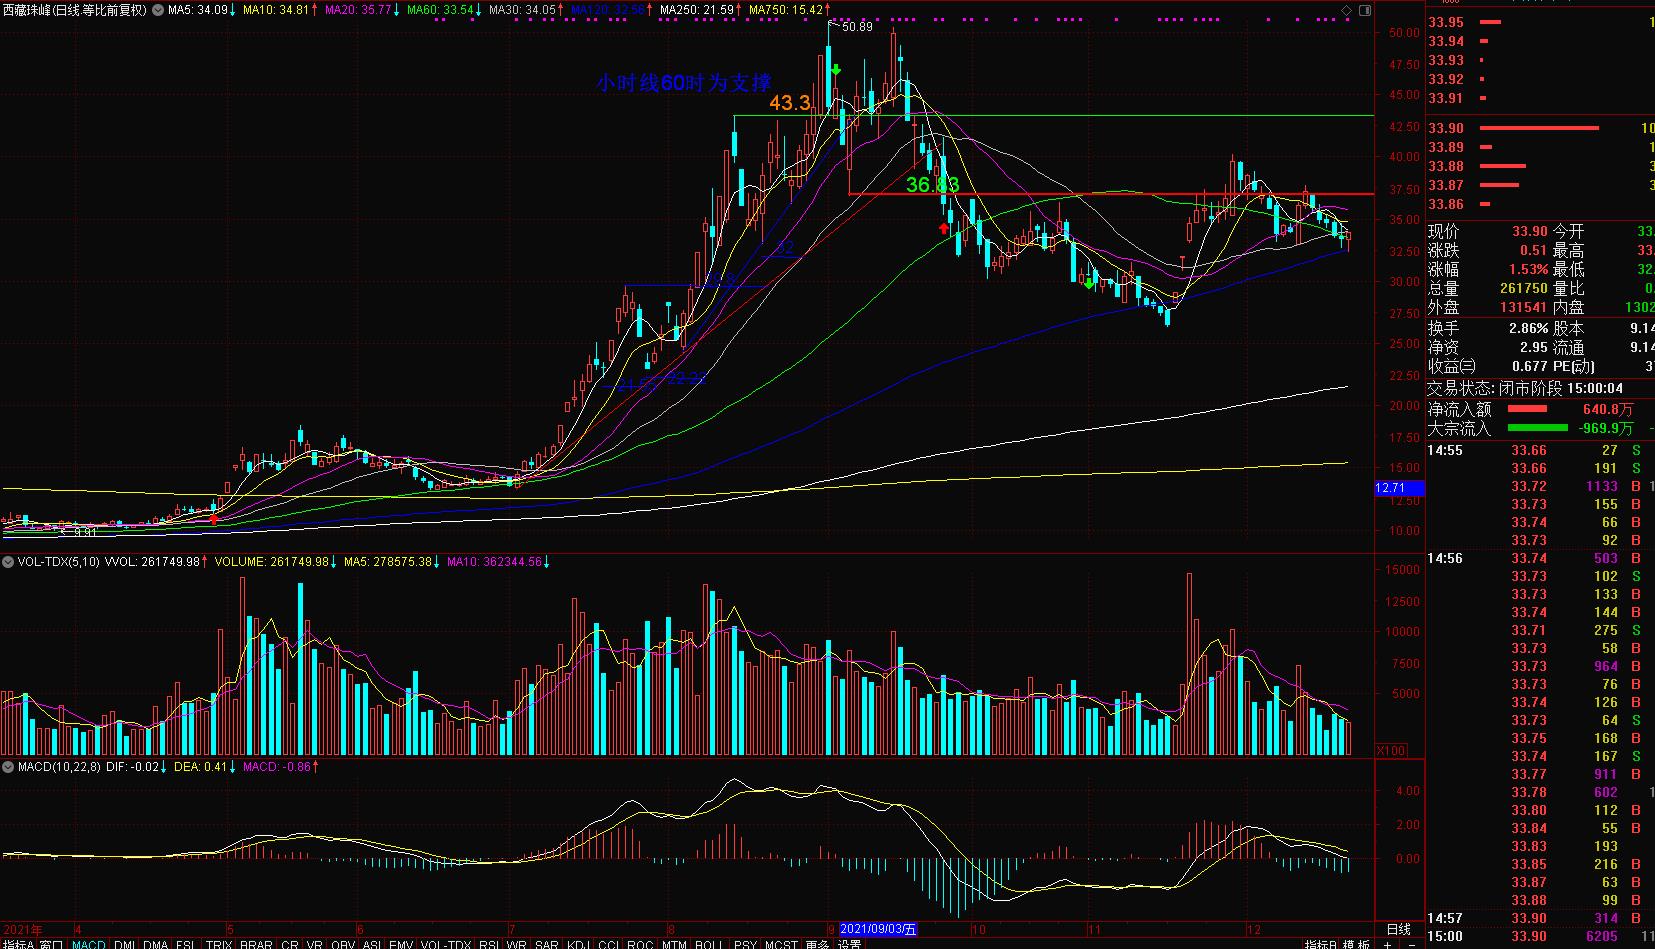Viewport: 1655px width, 949px height.
Task: Click the 交易状态 闭市阶段 status line
Action: click(1527, 388)
